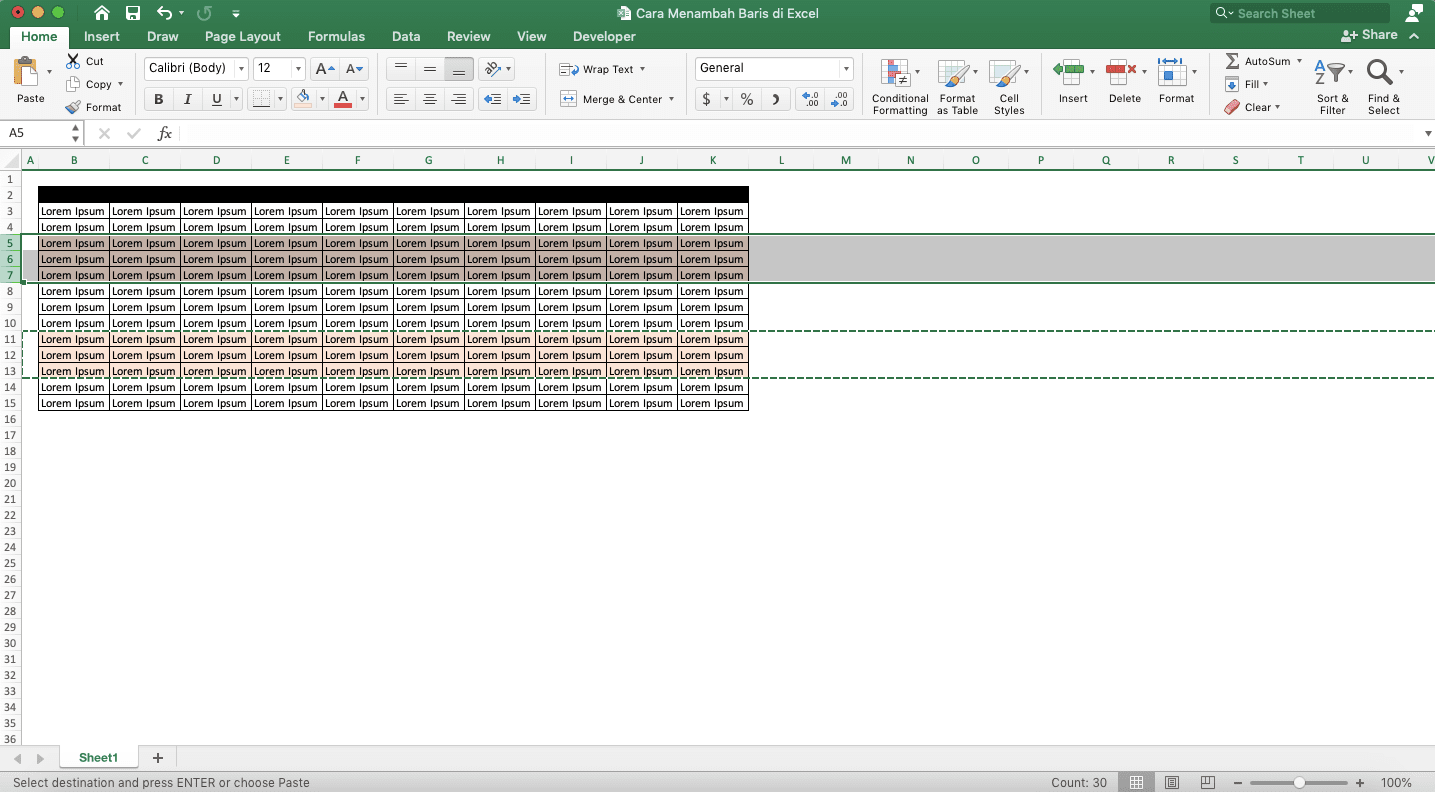
Task: Cut the selected rows
Action: pyautogui.click(x=85, y=61)
